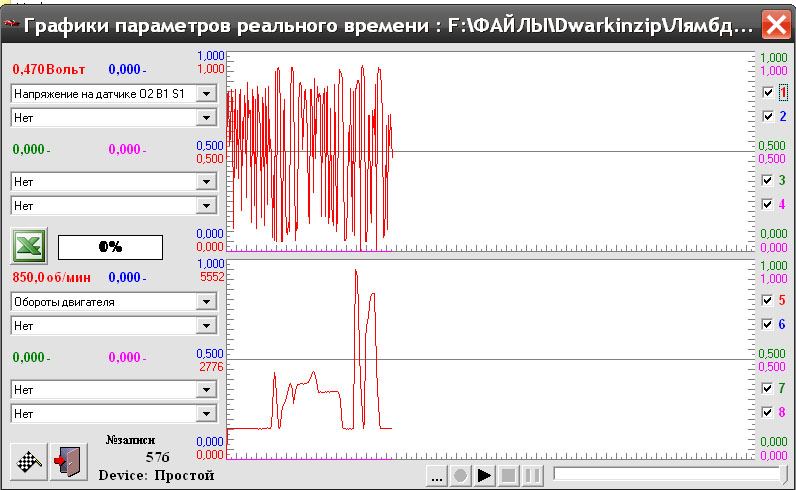
Task: Toggle channel 6 graph checkbox
Action: tap(768, 324)
